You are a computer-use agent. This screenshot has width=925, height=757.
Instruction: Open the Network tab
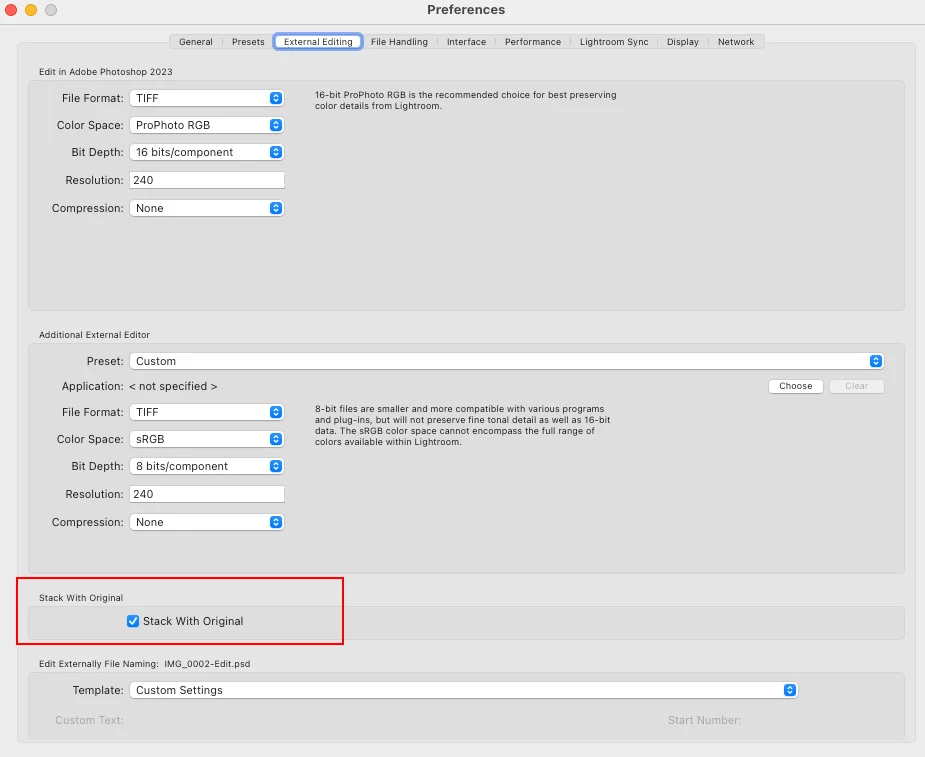coord(736,42)
